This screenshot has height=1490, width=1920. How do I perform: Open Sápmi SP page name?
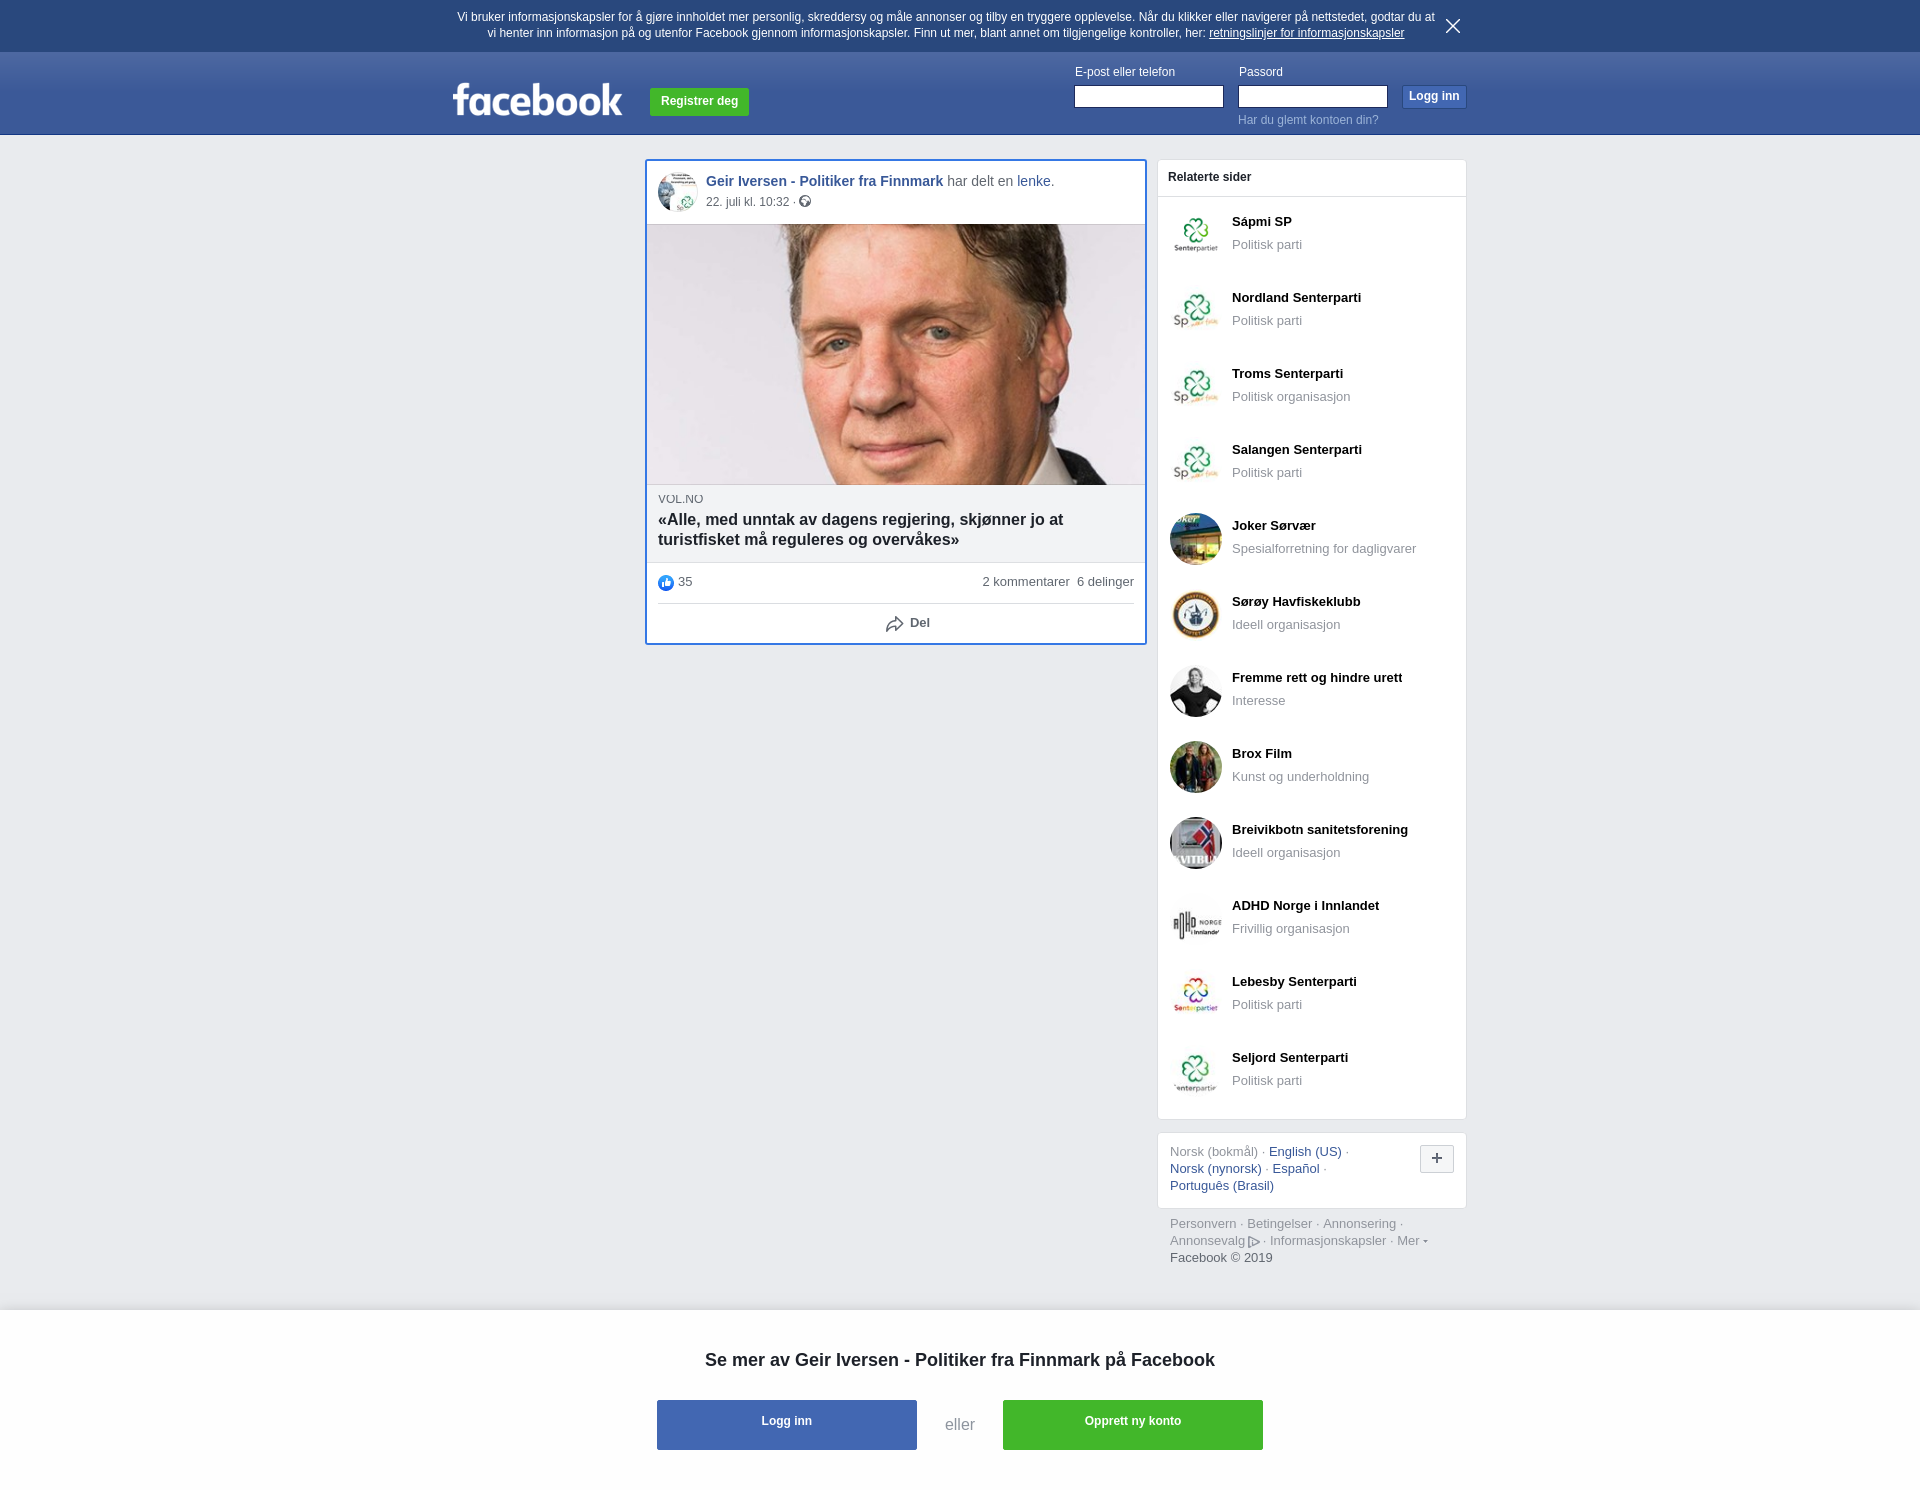pos(1261,222)
